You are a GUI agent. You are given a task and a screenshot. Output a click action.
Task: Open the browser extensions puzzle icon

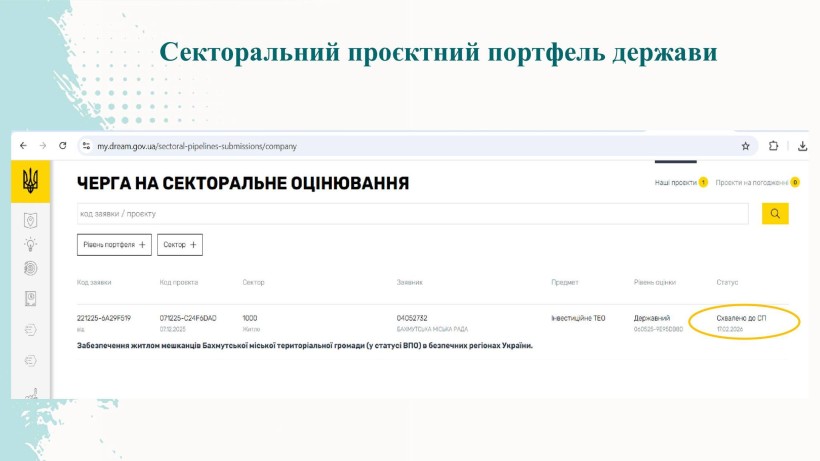(773, 146)
